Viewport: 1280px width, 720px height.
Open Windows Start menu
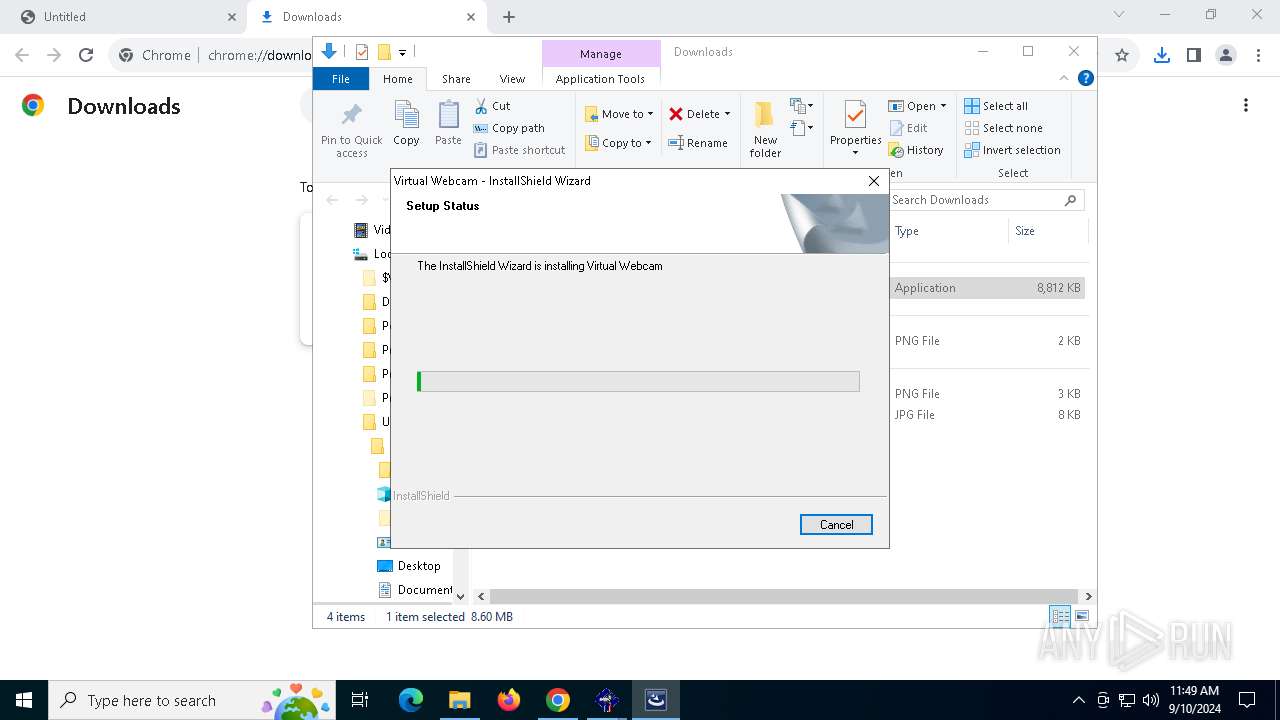(24, 700)
